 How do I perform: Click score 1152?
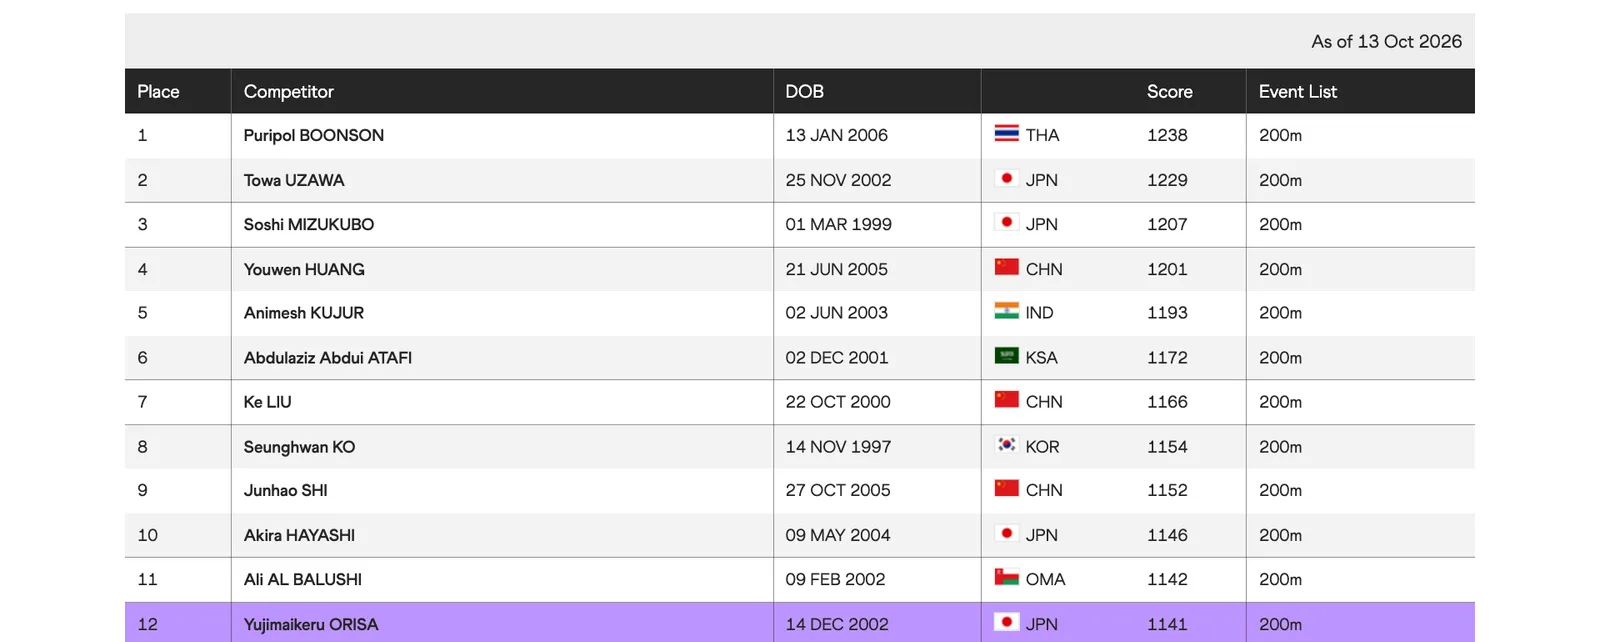coord(1167,490)
